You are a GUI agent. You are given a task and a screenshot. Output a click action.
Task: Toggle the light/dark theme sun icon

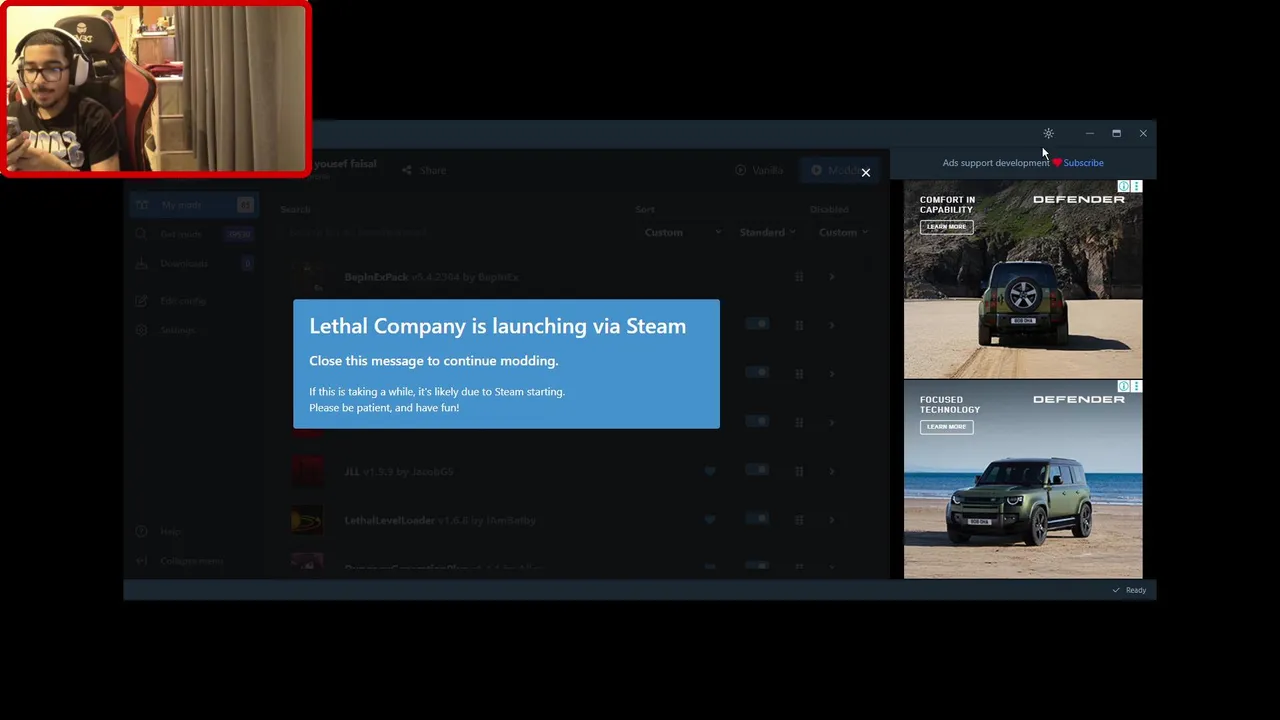click(1048, 133)
